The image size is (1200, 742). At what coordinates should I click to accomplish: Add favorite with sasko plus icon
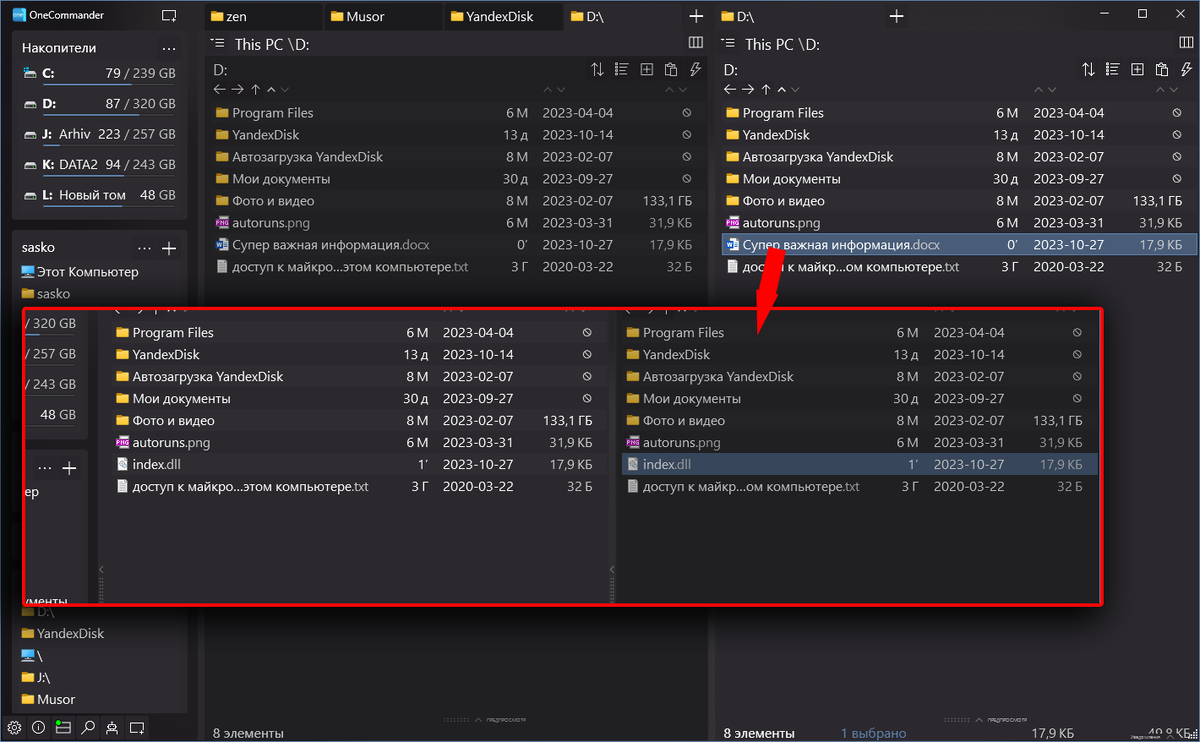click(x=169, y=247)
